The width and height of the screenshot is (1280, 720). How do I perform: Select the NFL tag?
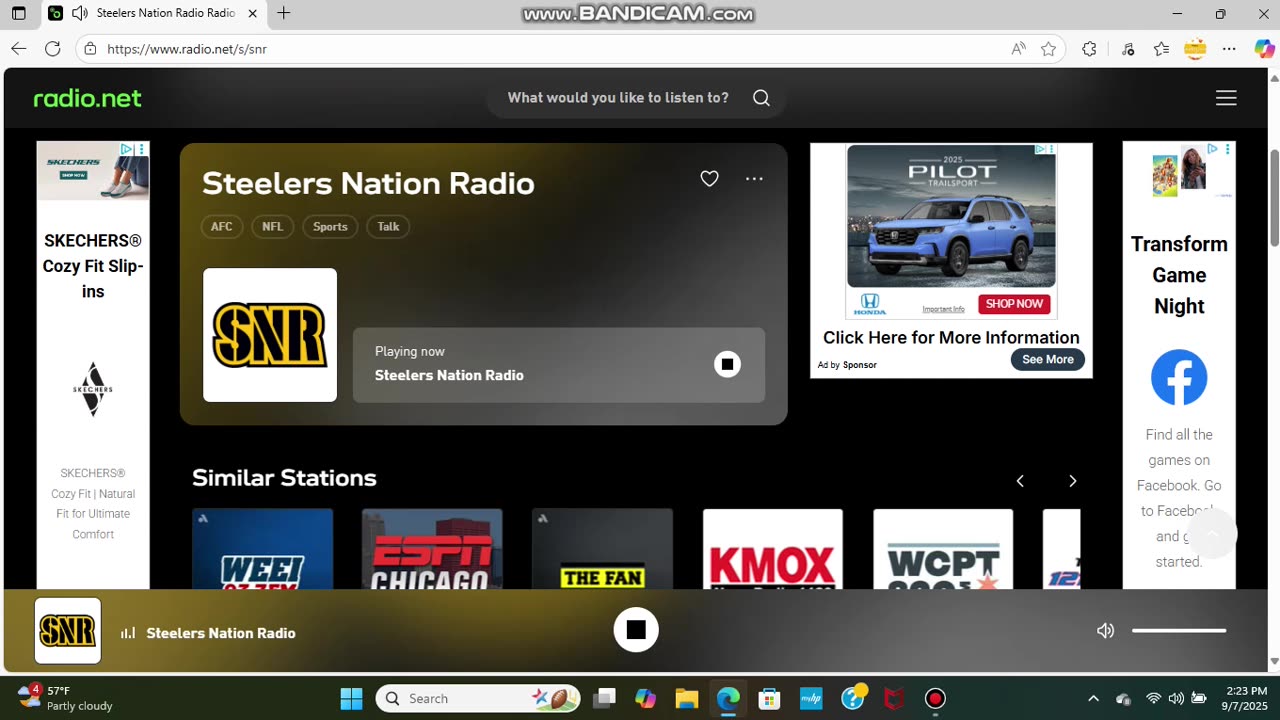tap(272, 227)
